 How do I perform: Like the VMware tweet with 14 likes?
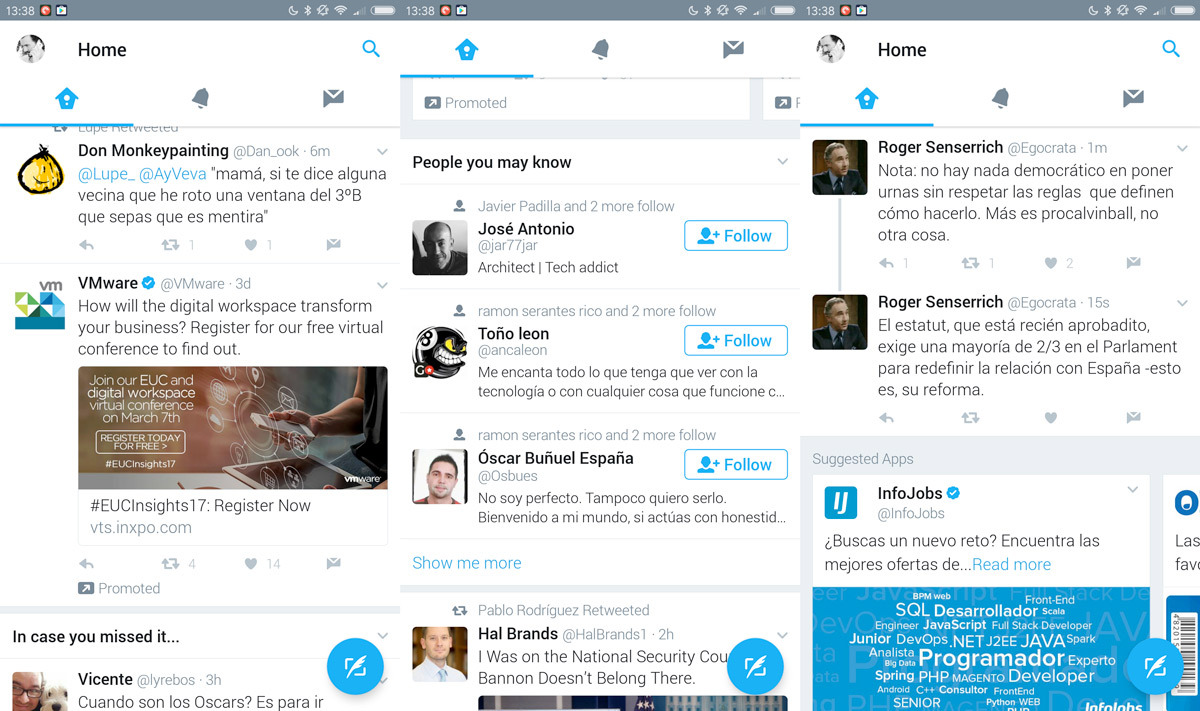click(251, 564)
